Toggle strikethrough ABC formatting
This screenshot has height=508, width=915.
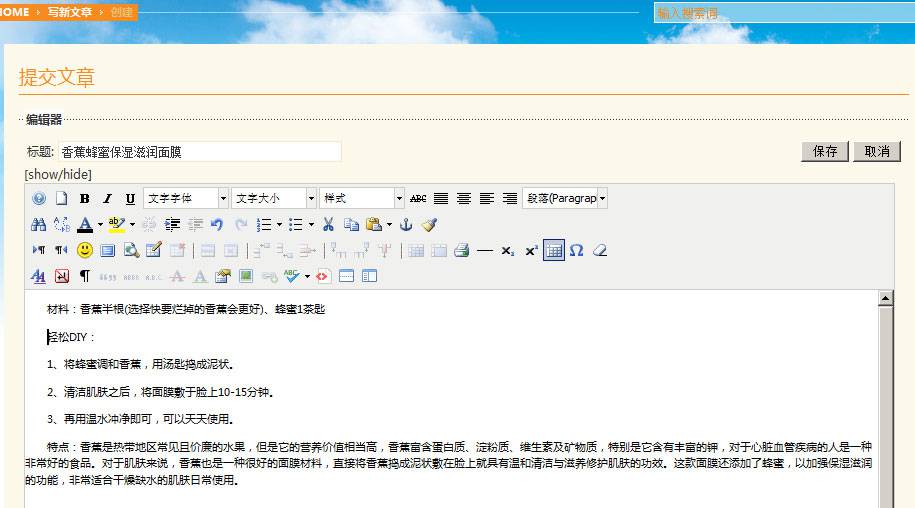click(x=418, y=198)
